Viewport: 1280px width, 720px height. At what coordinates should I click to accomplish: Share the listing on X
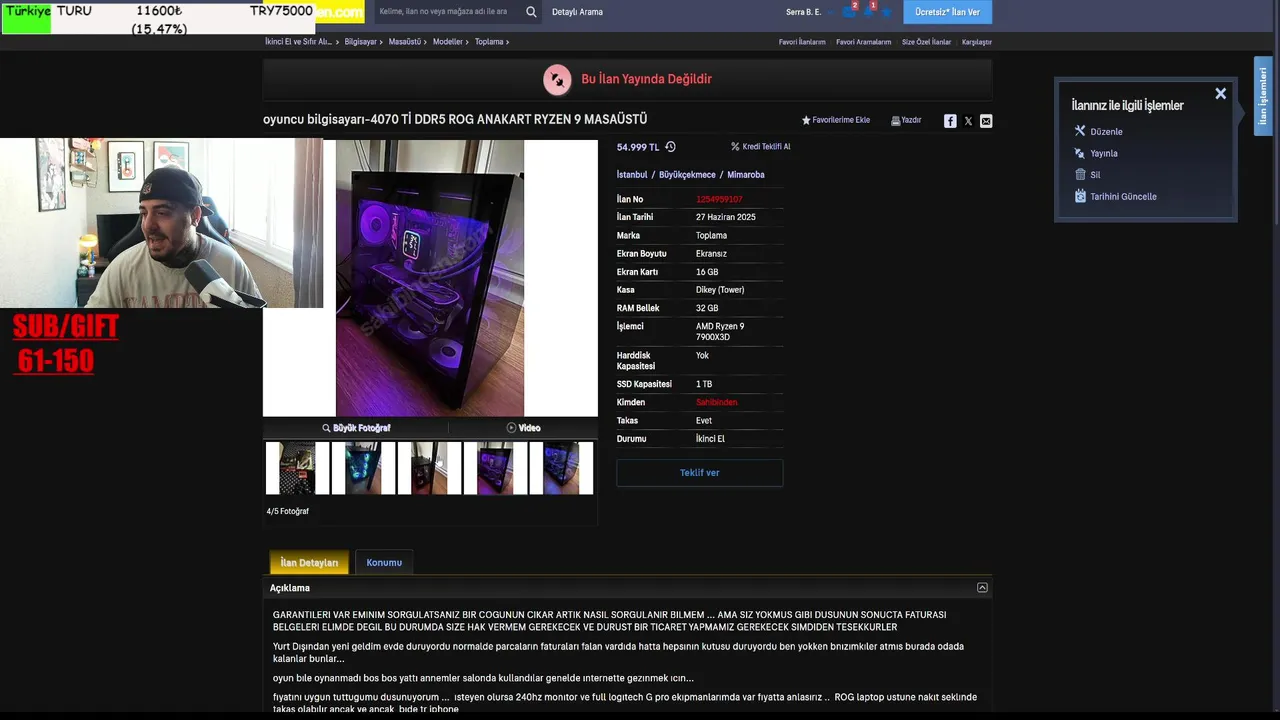click(x=968, y=121)
